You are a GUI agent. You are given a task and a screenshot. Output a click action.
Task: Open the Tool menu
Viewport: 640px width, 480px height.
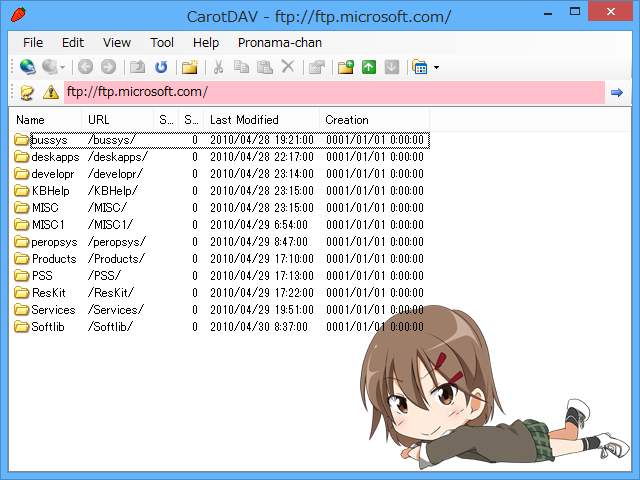162,42
